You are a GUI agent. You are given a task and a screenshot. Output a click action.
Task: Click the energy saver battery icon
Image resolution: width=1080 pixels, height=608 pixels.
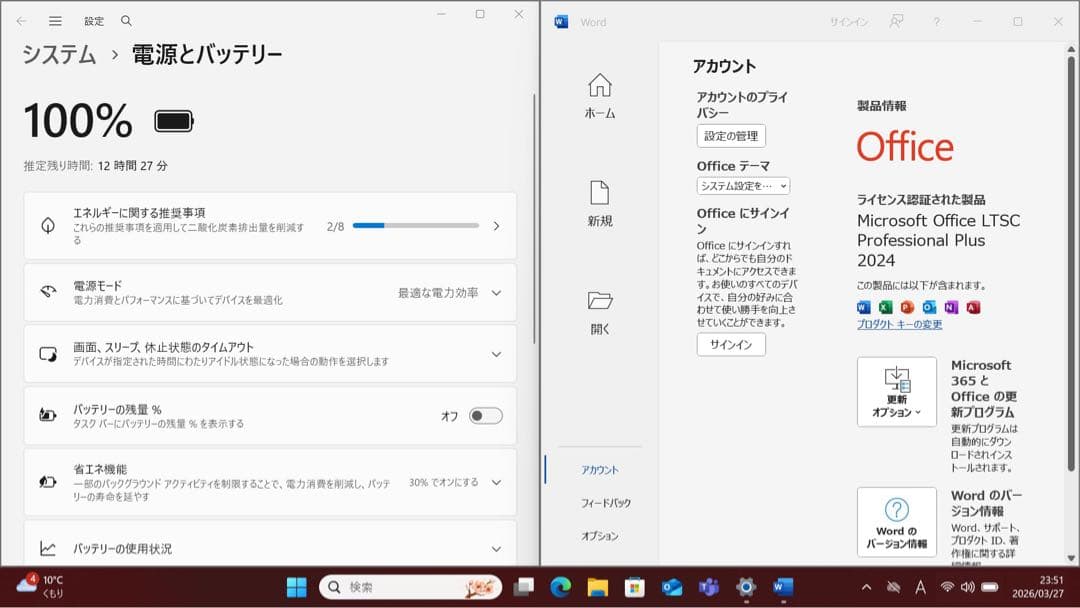point(48,482)
